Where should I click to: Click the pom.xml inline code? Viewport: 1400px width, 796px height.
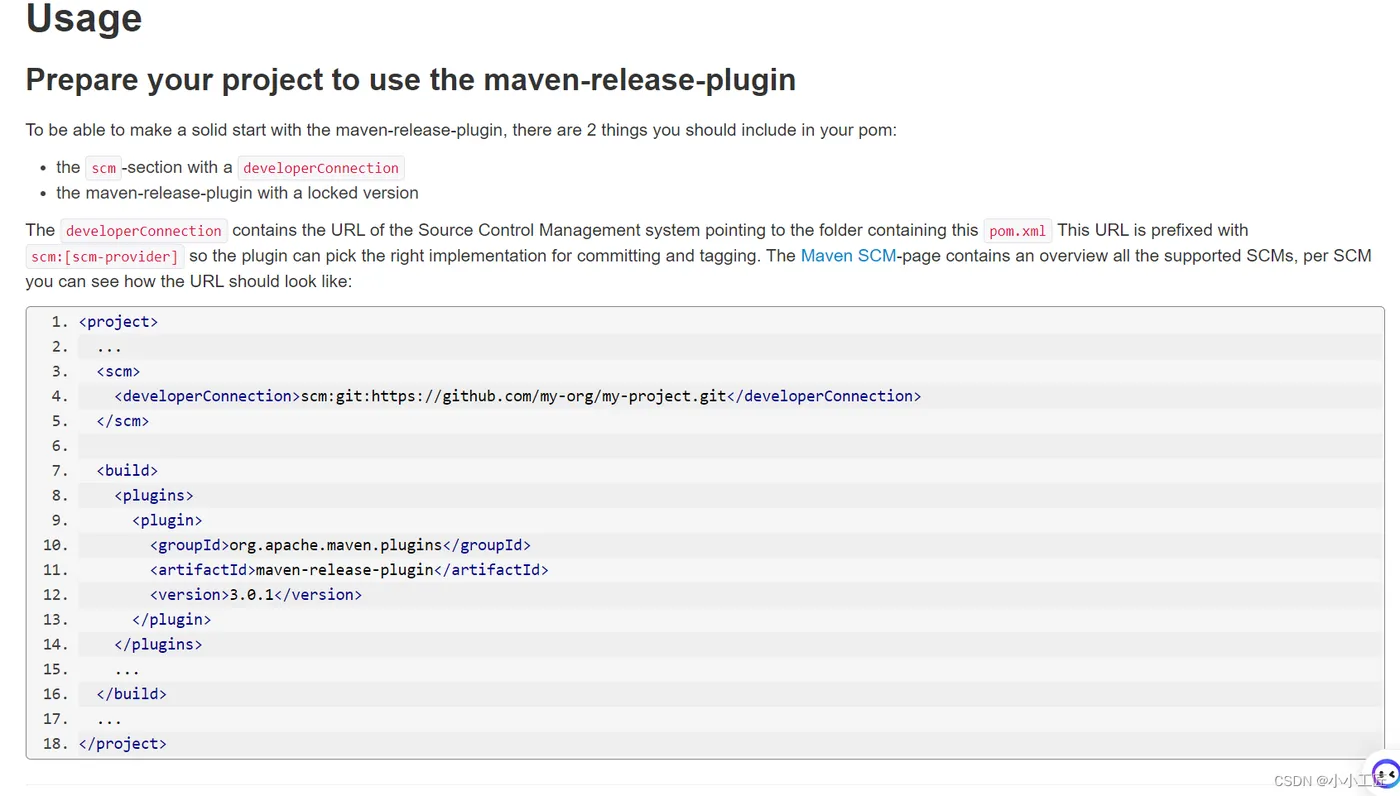(x=1017, y=230)
